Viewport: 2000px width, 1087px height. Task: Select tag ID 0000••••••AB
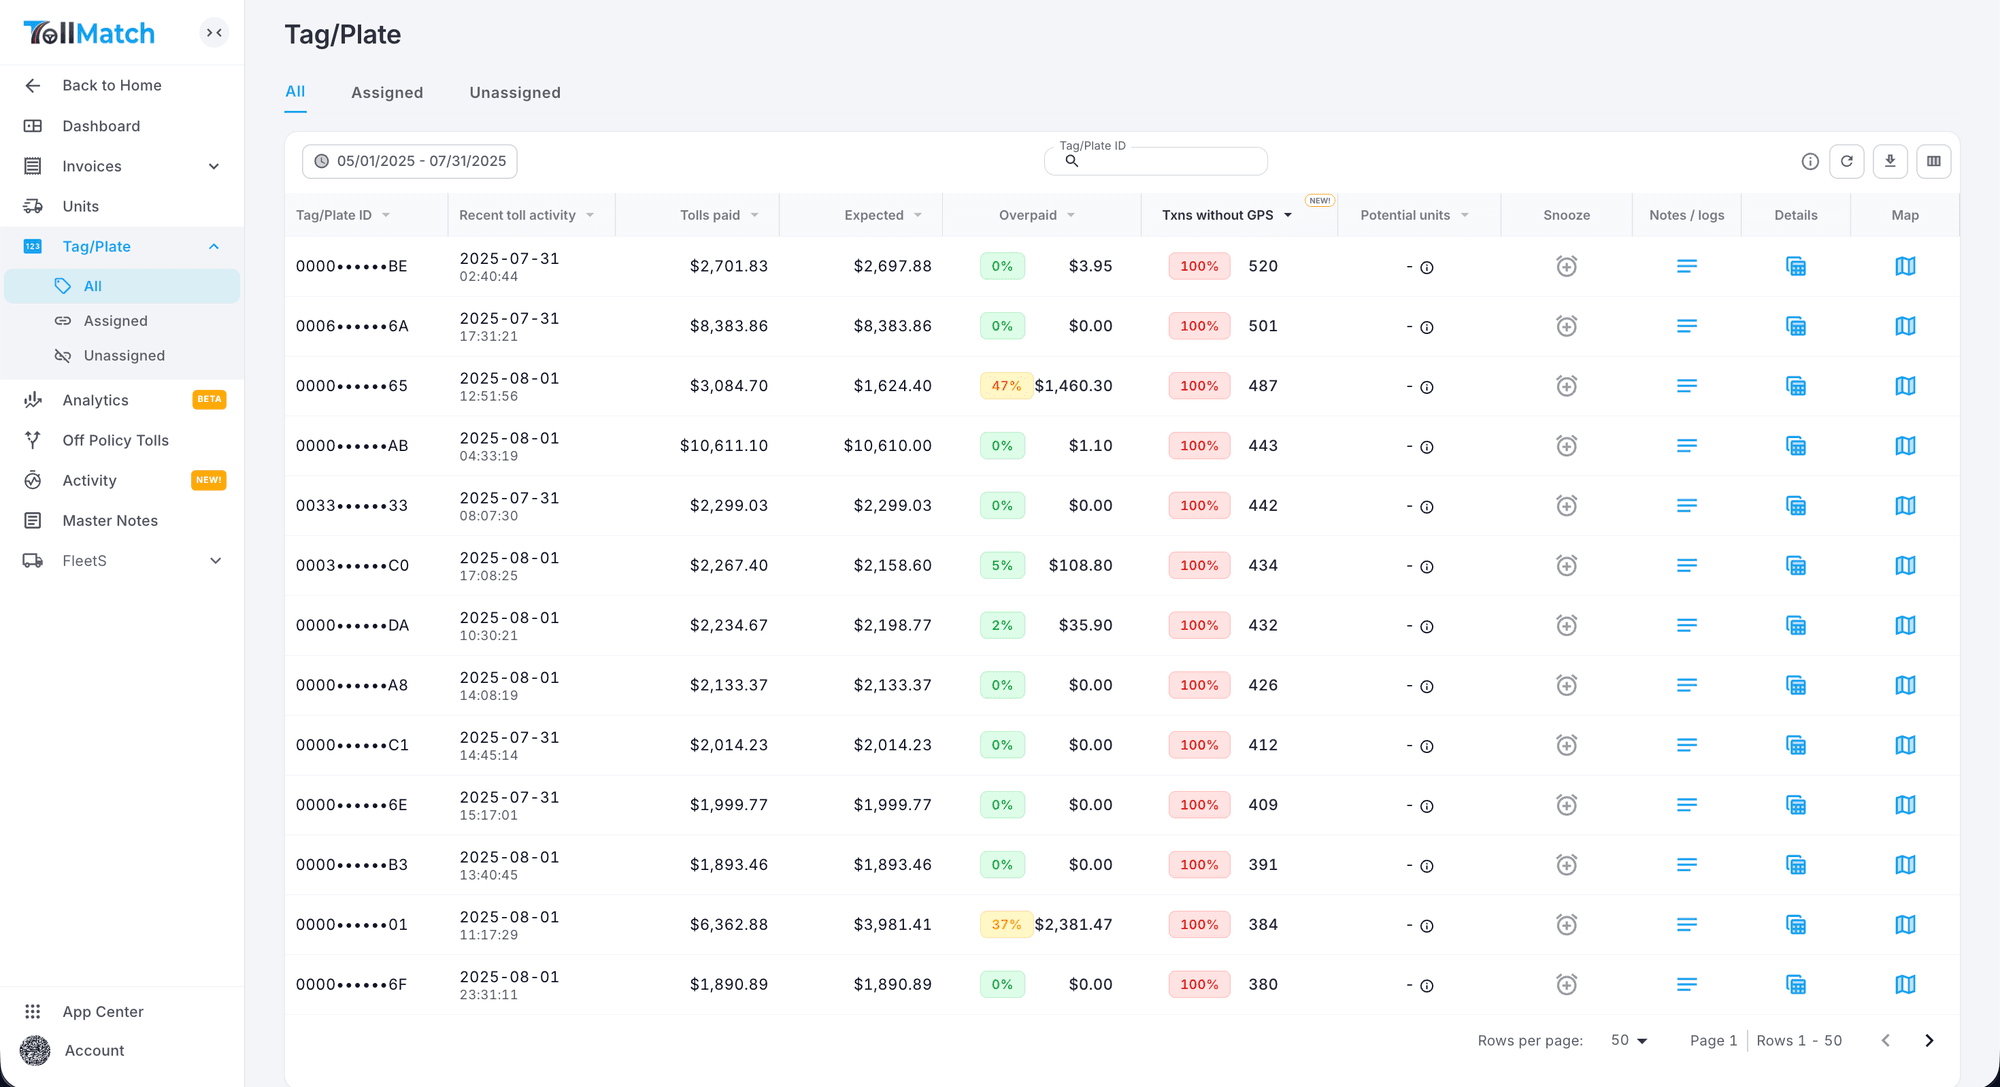coord(352,446)
